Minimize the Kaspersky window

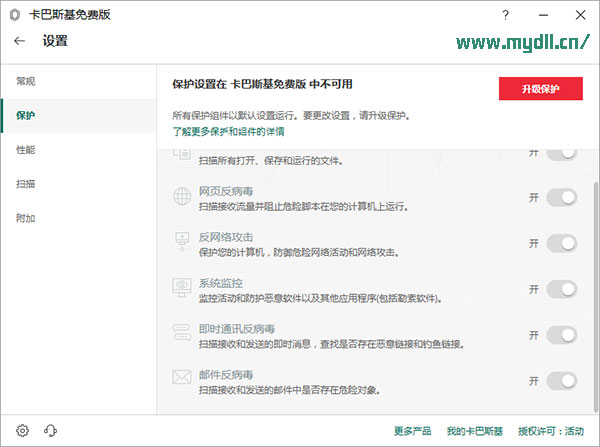[543, 15]
